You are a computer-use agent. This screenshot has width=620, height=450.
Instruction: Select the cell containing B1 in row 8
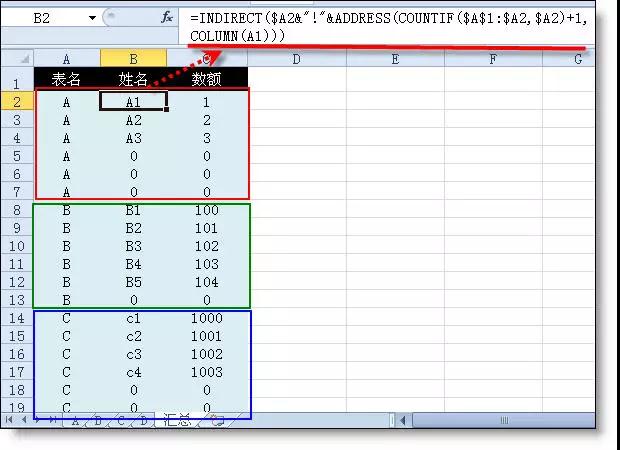[133, 210]
